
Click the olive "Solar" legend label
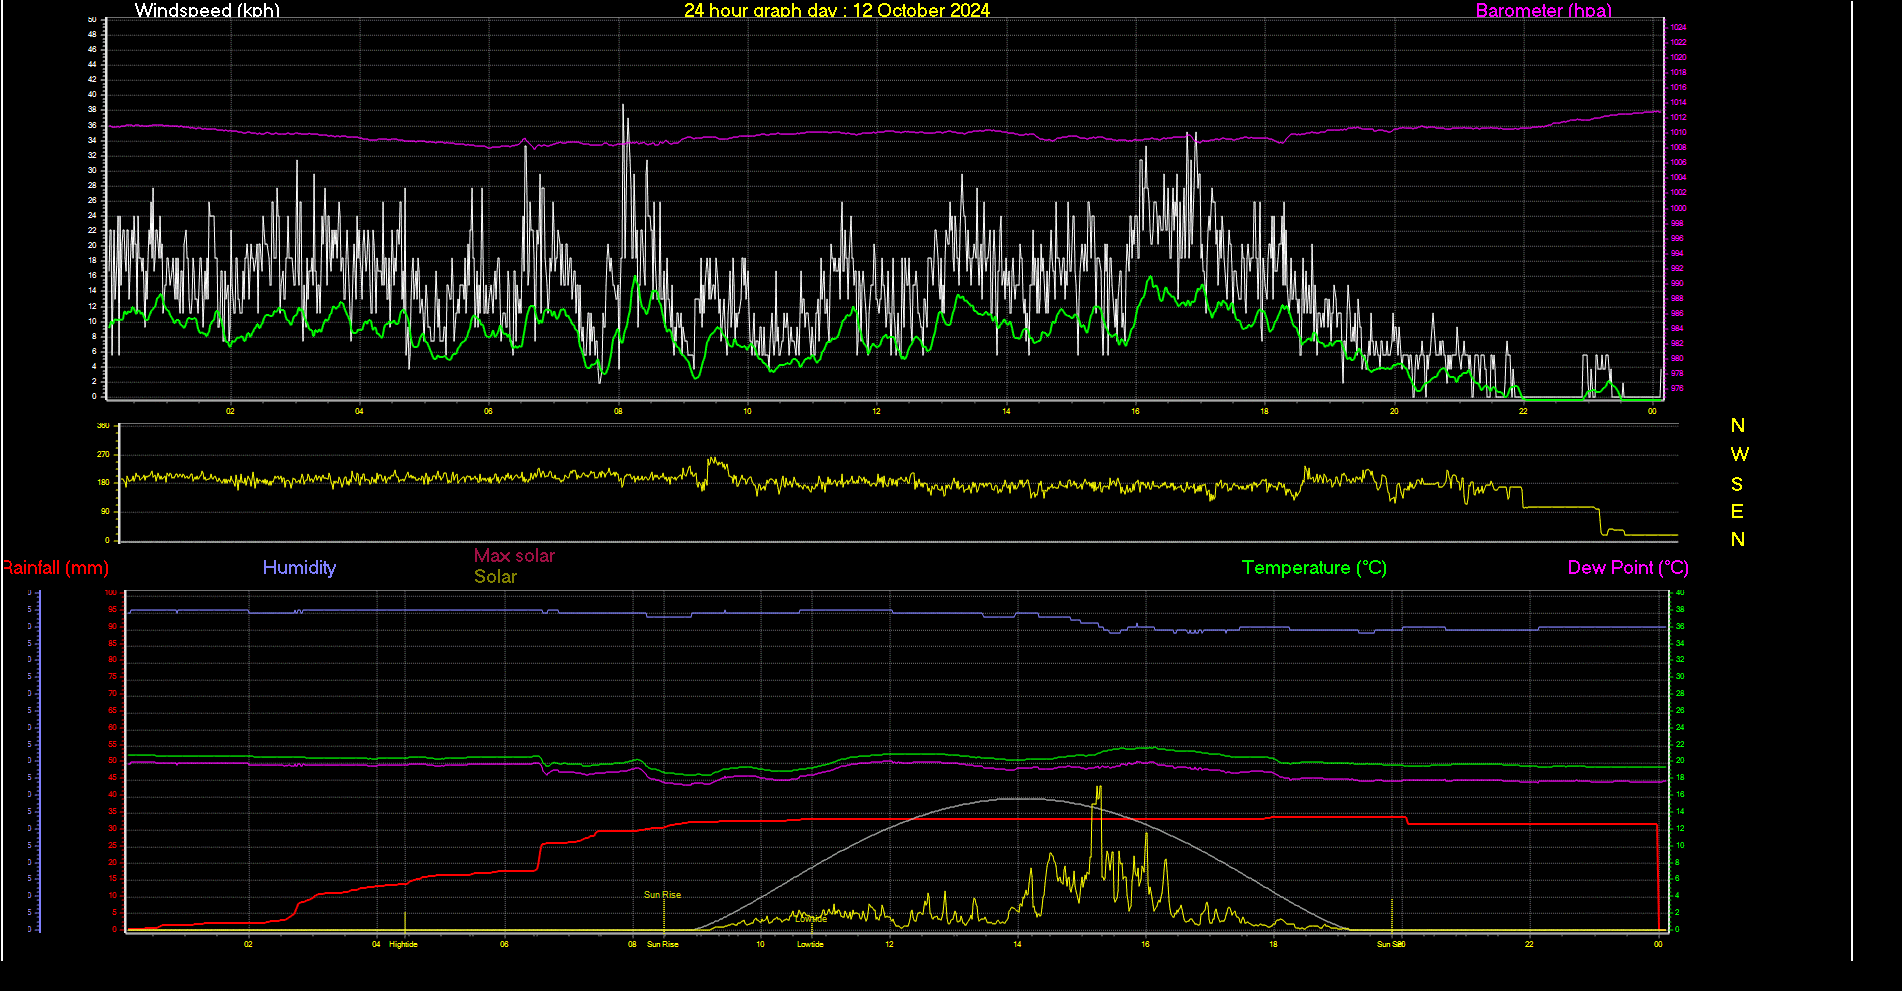pos(495,577)
